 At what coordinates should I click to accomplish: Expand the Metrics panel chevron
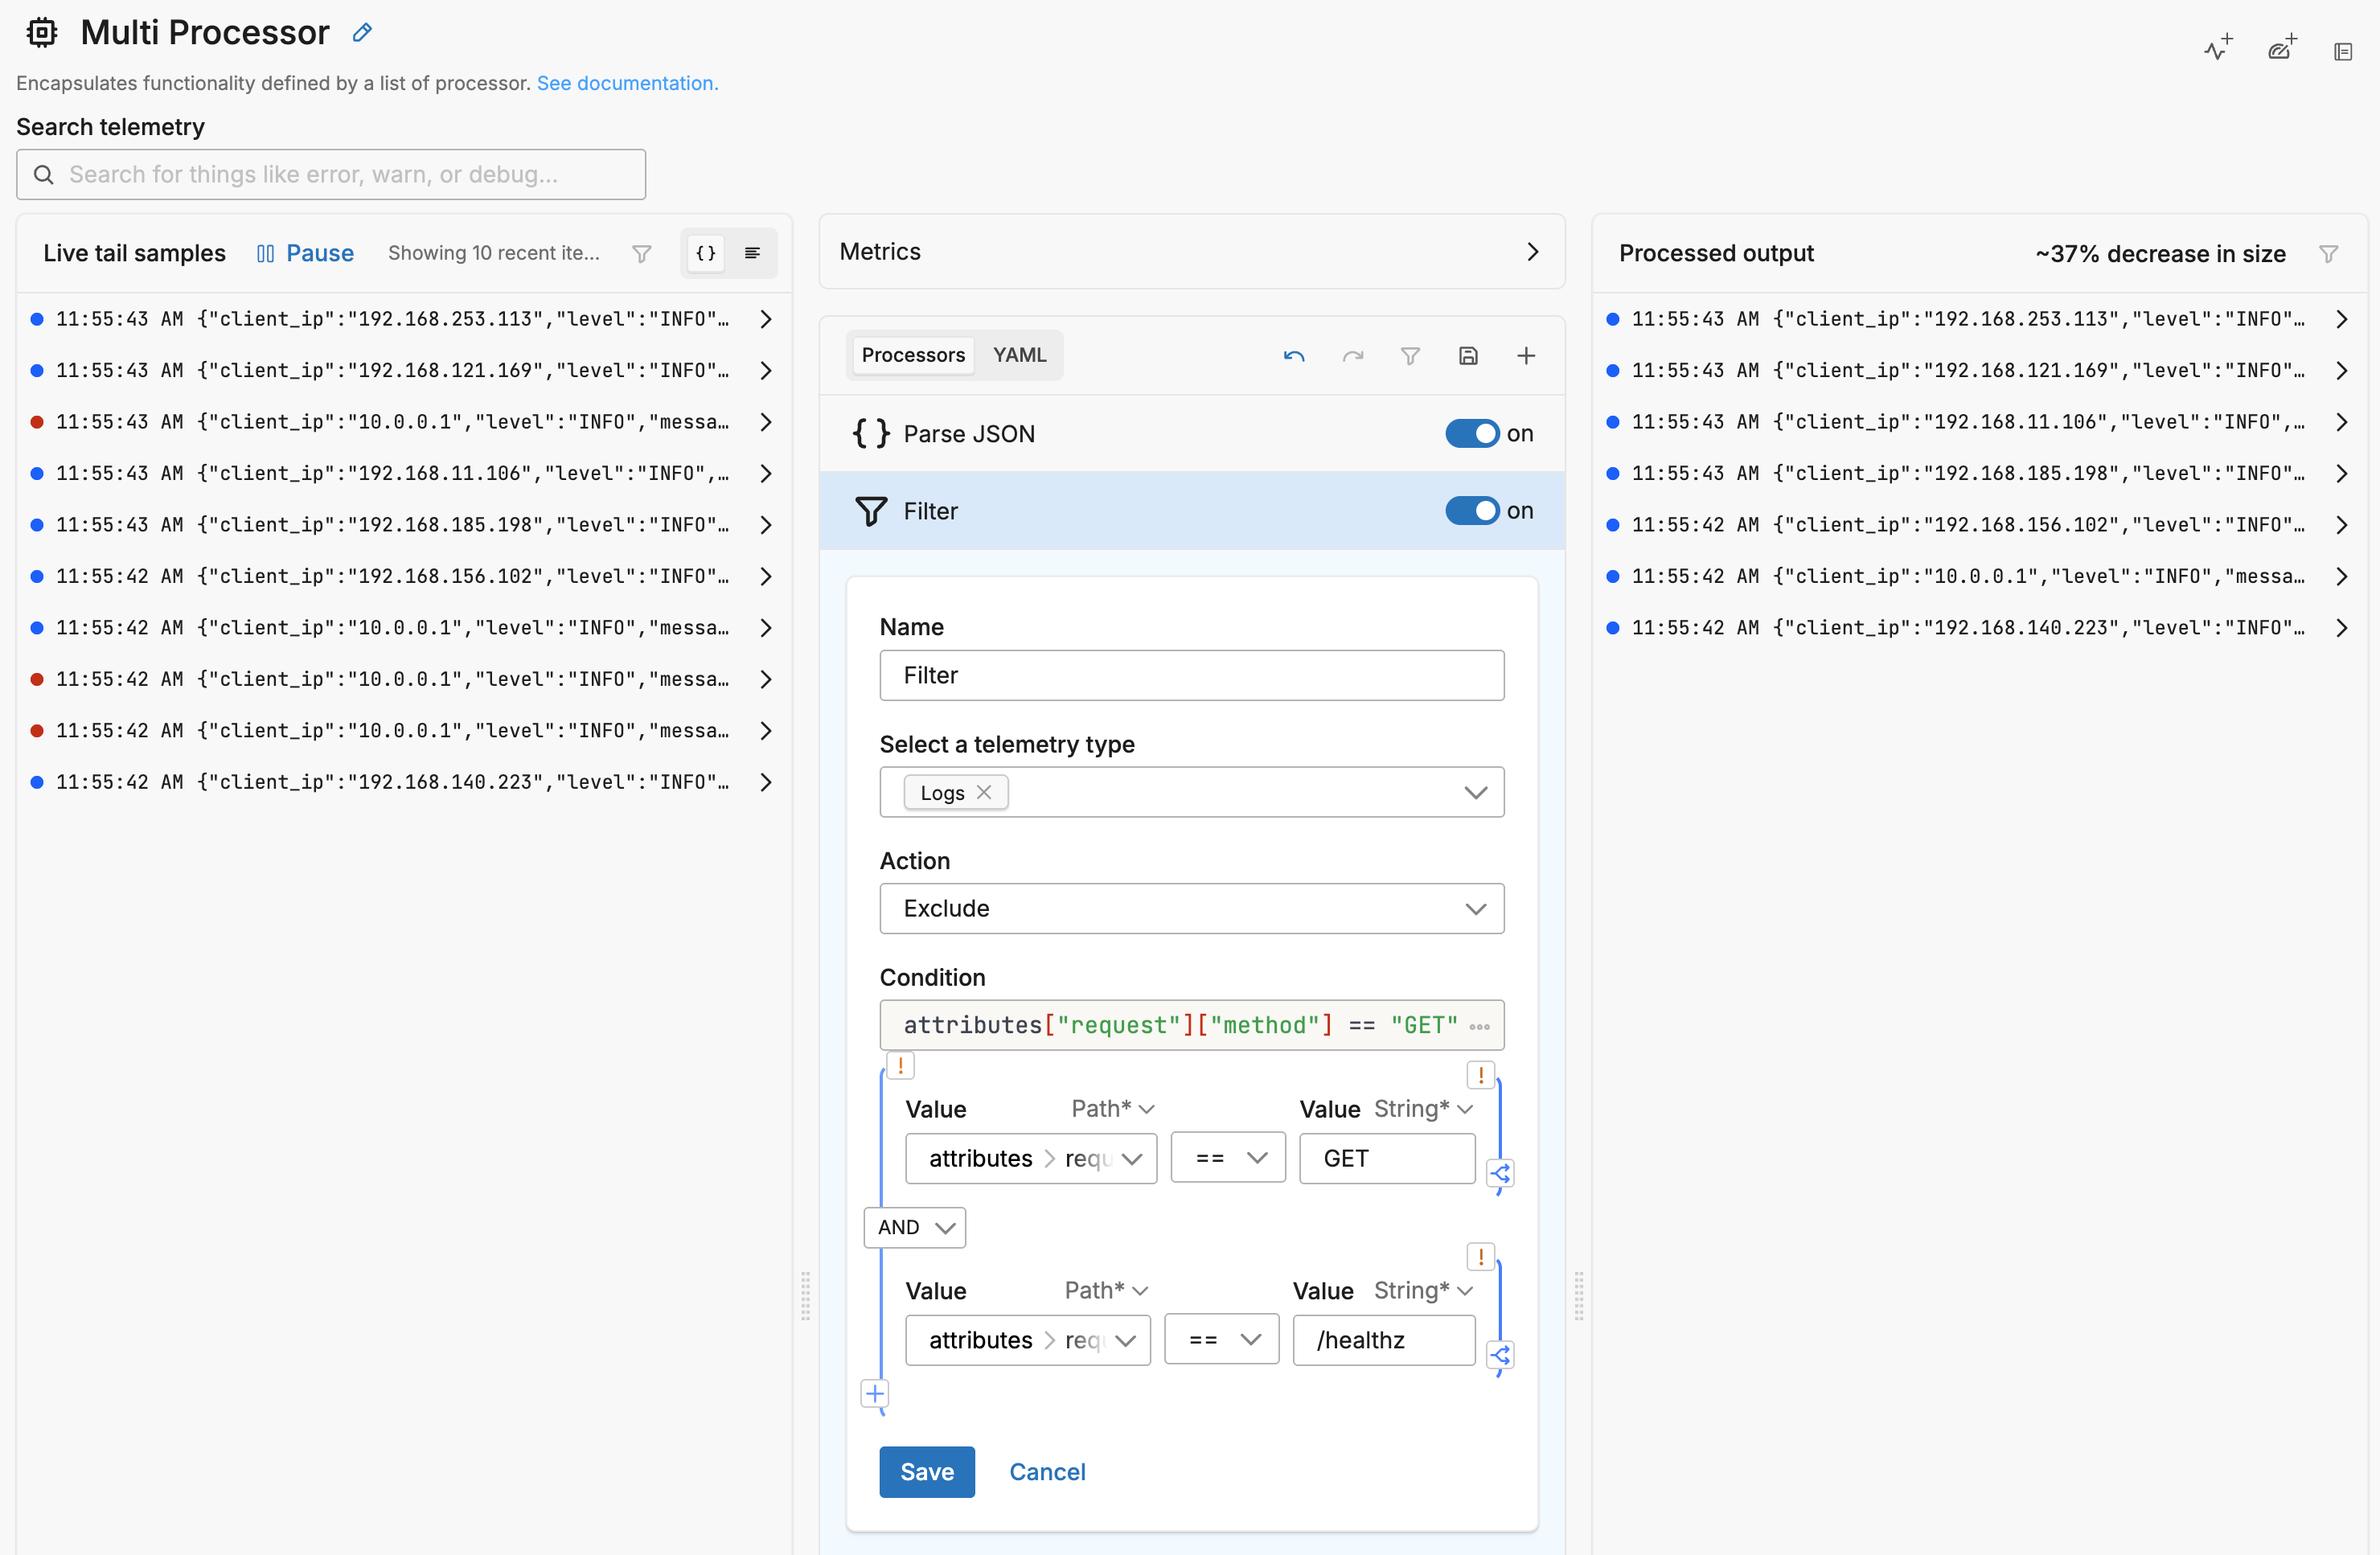point(1532,252)
